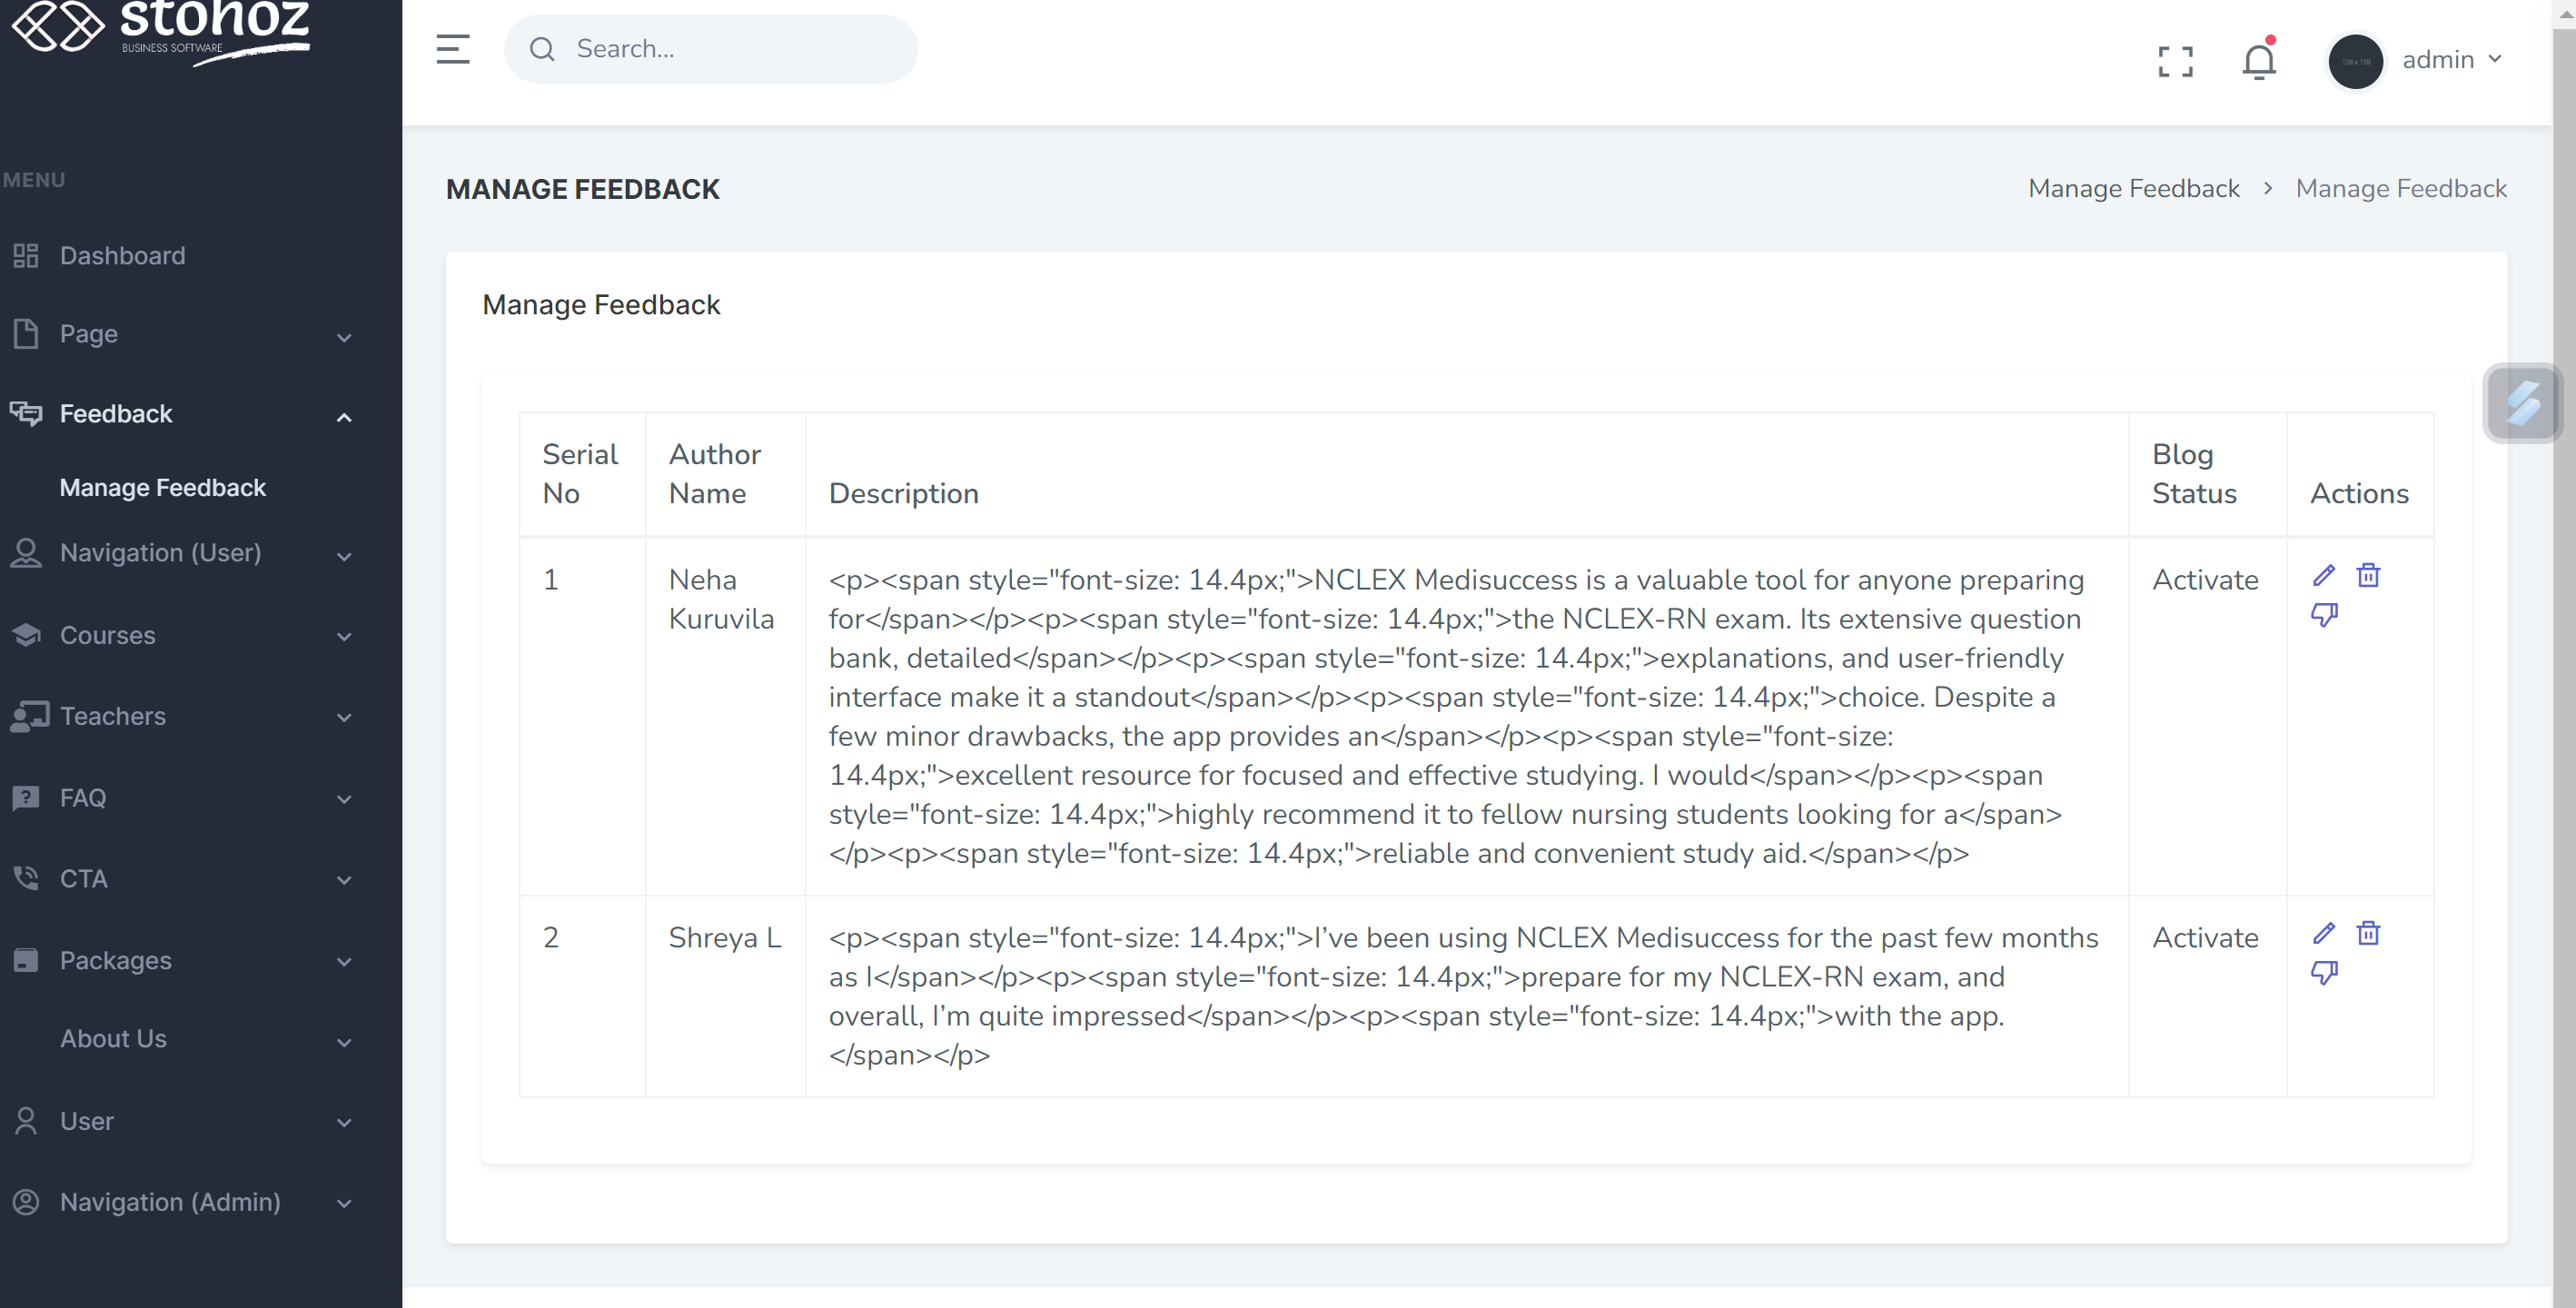
Task: Open Manage Feedback submenu link
Action: 163,488
